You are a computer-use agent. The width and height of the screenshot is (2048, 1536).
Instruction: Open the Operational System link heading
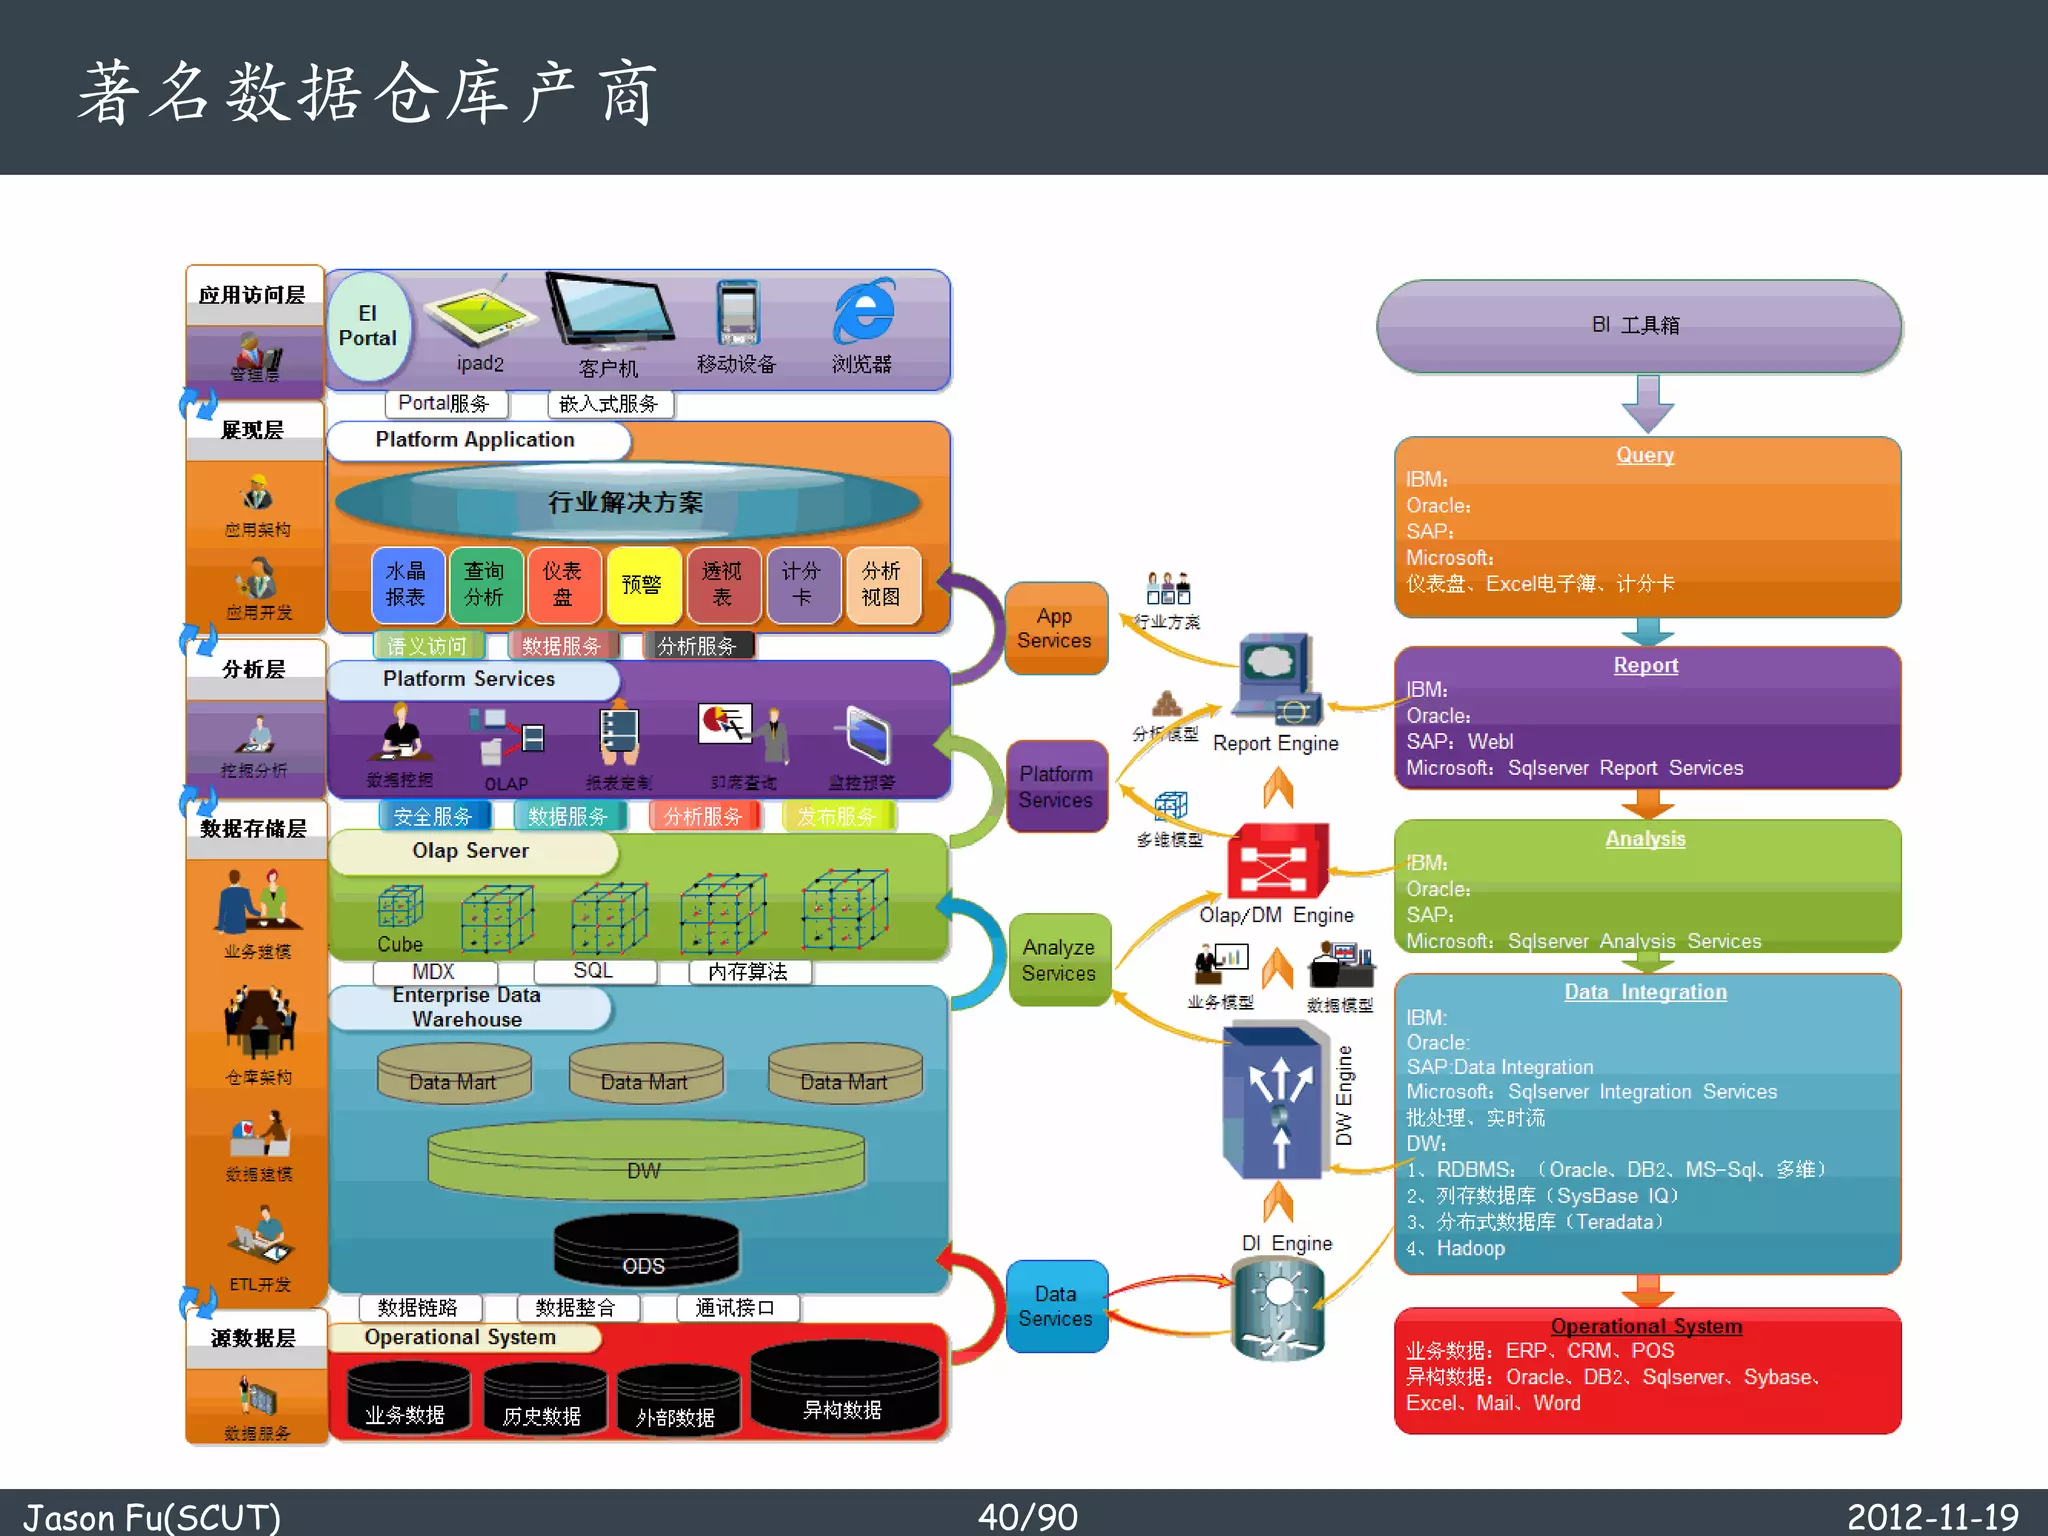pyautogui.click(x=1646, y=1326)
